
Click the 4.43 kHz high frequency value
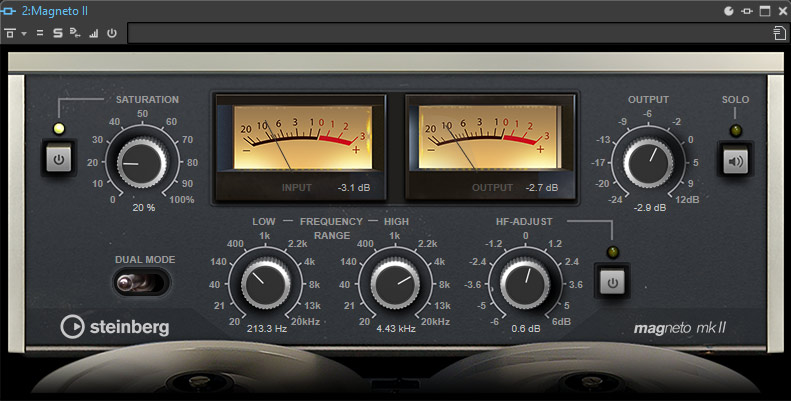[394, 327]
